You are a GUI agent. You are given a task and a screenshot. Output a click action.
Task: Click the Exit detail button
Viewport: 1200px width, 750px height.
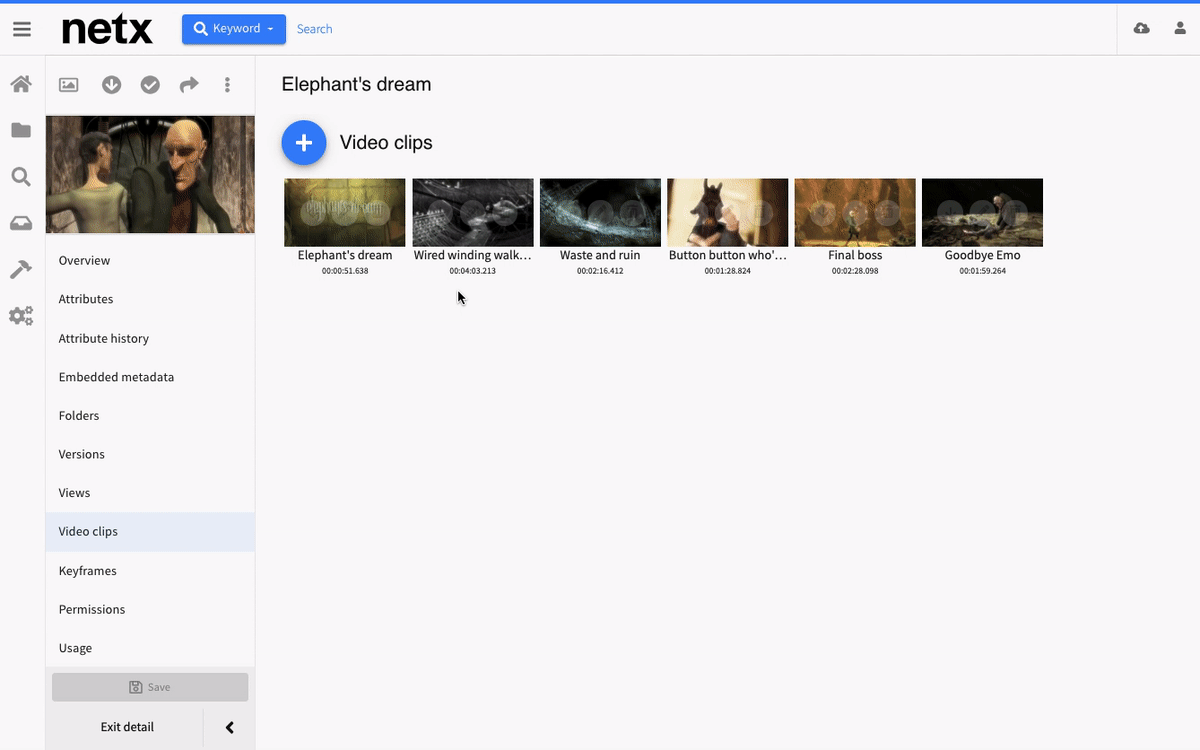pos(127,727)
